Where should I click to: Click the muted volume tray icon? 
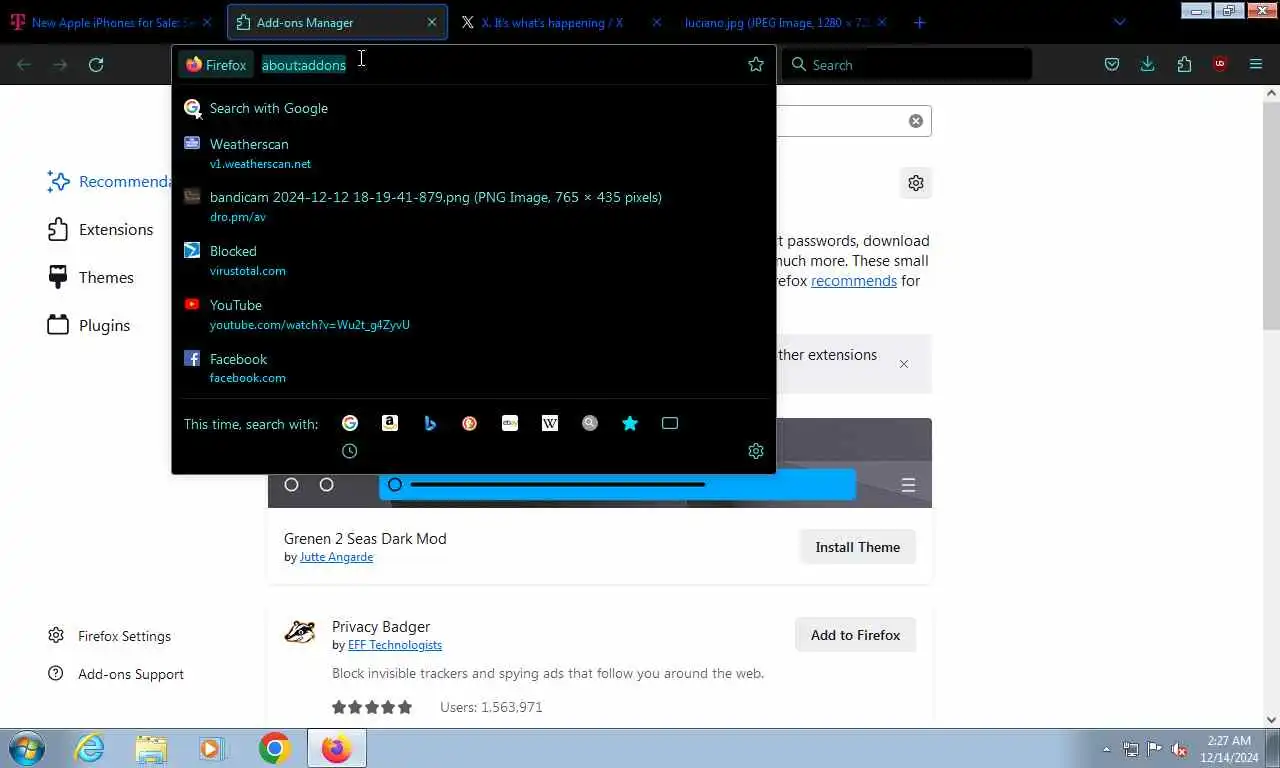click(1179, 749)
